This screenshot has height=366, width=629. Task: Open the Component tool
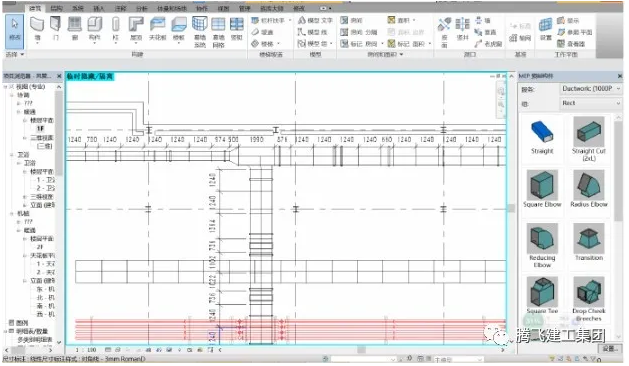coord(95,29)
